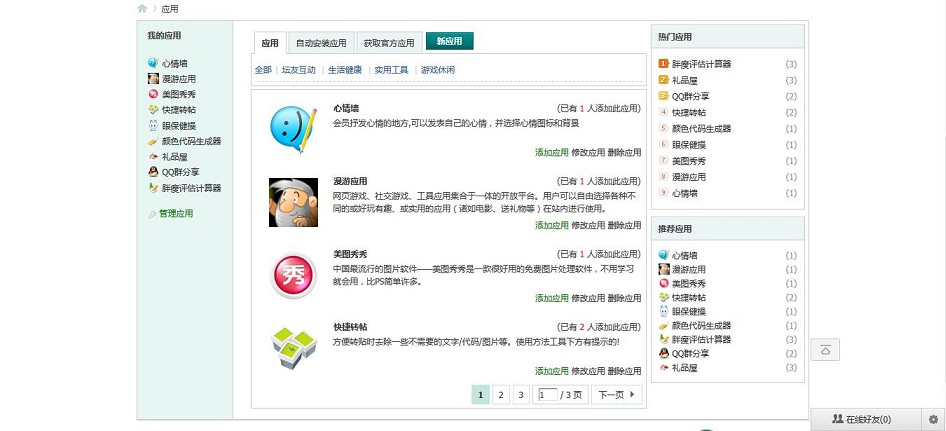Image resolution: width=946 pixels, height=431 pixels.
Task: Filter apps by 全部
Action: click(263, 70)
